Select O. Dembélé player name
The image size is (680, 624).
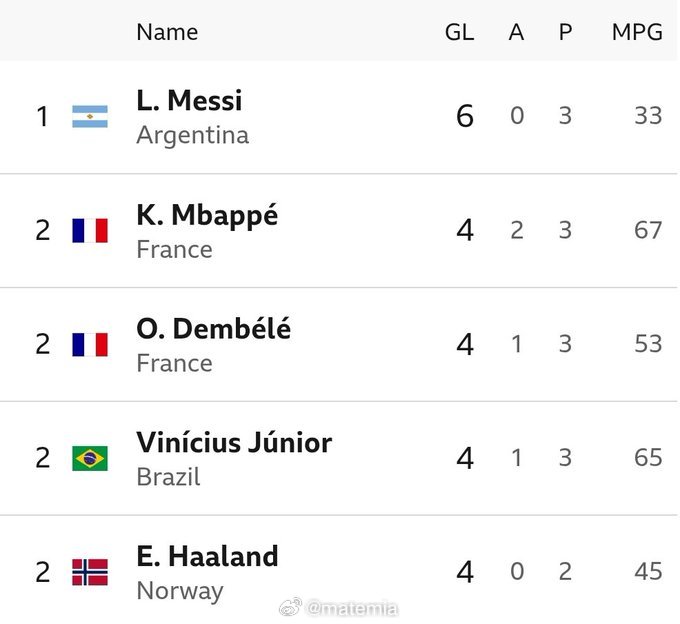pyautogui.click(x=213, y=328)
